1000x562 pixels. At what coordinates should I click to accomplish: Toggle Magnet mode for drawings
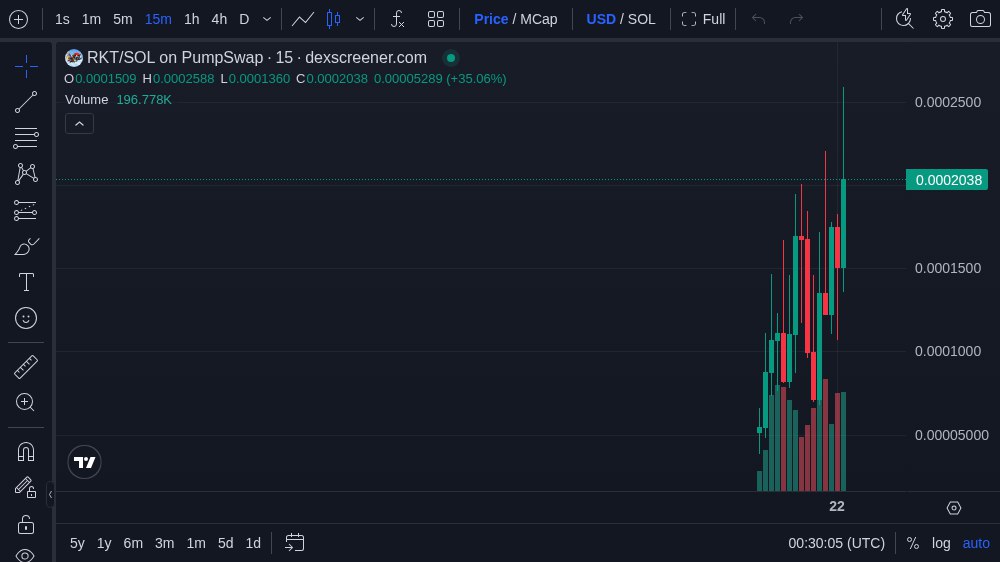point(26,451)
